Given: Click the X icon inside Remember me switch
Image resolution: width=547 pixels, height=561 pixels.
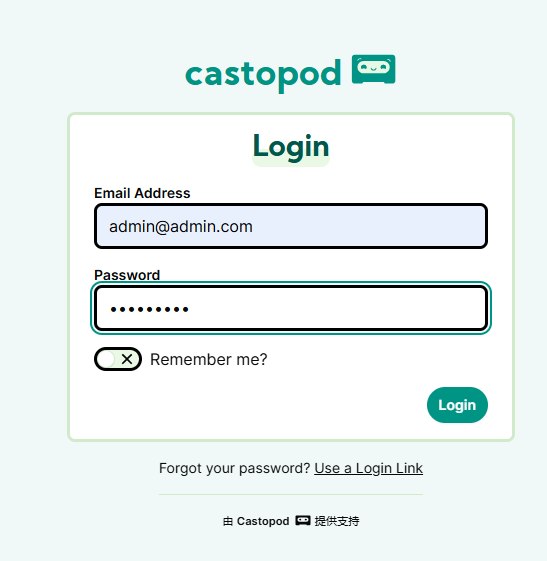Looking at the screenshot, I should (127, 359).
